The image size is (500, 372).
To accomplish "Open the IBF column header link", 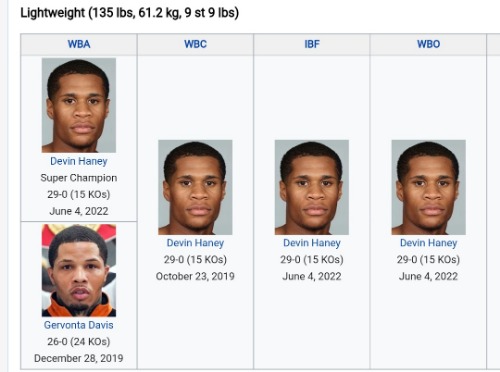I will [x=312, y=44].
